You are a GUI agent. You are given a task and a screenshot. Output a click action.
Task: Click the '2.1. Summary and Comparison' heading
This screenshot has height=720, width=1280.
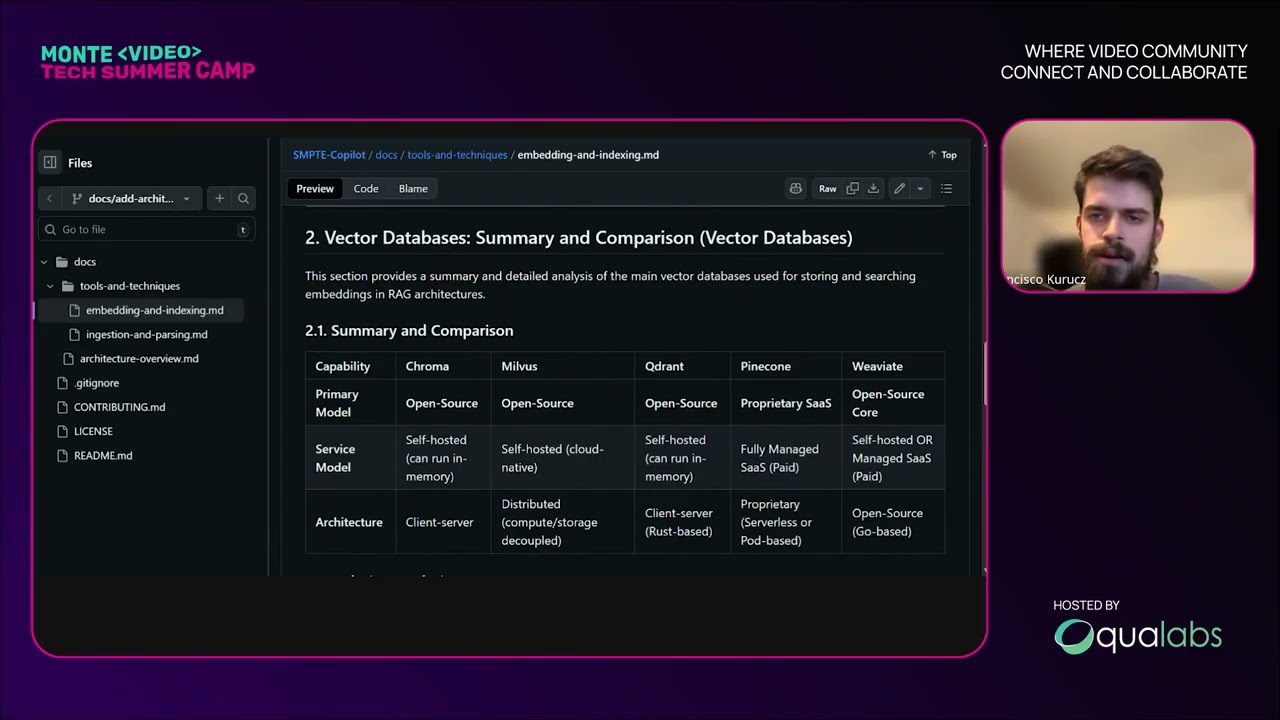click(x=409, y=330)
